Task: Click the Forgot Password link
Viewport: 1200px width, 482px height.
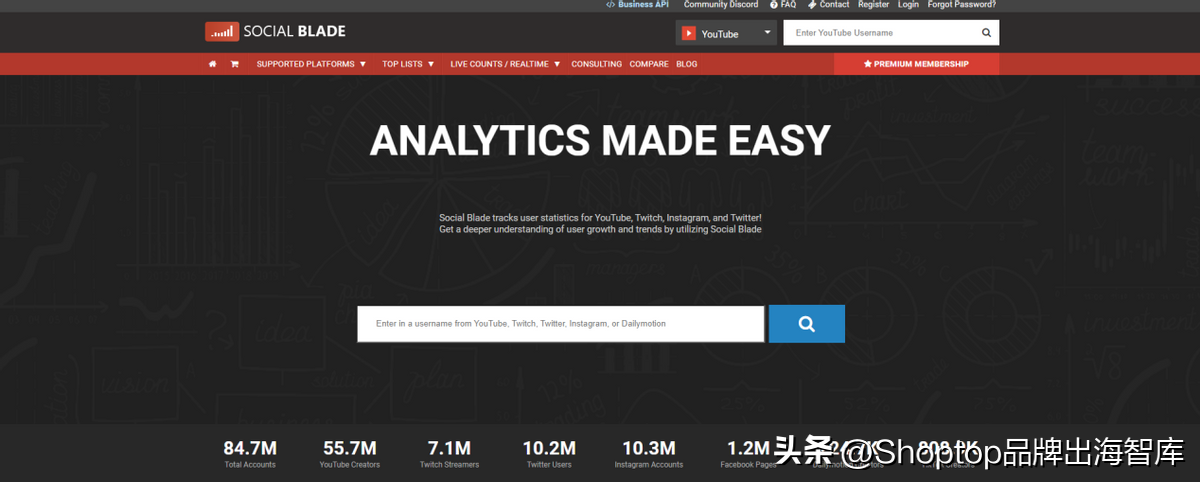Action: click(961, 5)
